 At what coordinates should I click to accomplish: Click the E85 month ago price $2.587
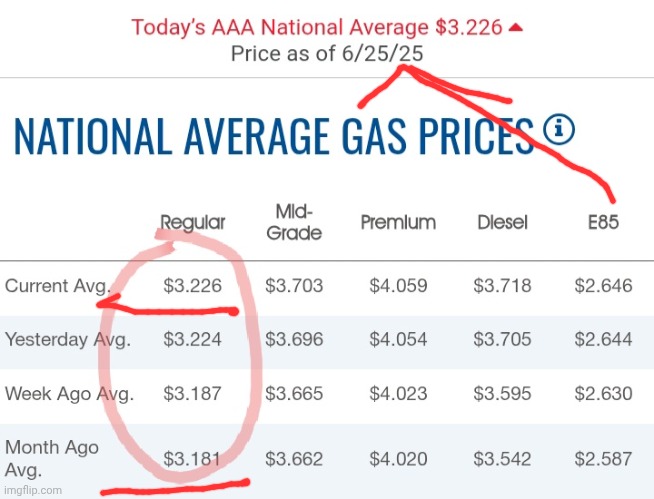(x=603, y=459)
